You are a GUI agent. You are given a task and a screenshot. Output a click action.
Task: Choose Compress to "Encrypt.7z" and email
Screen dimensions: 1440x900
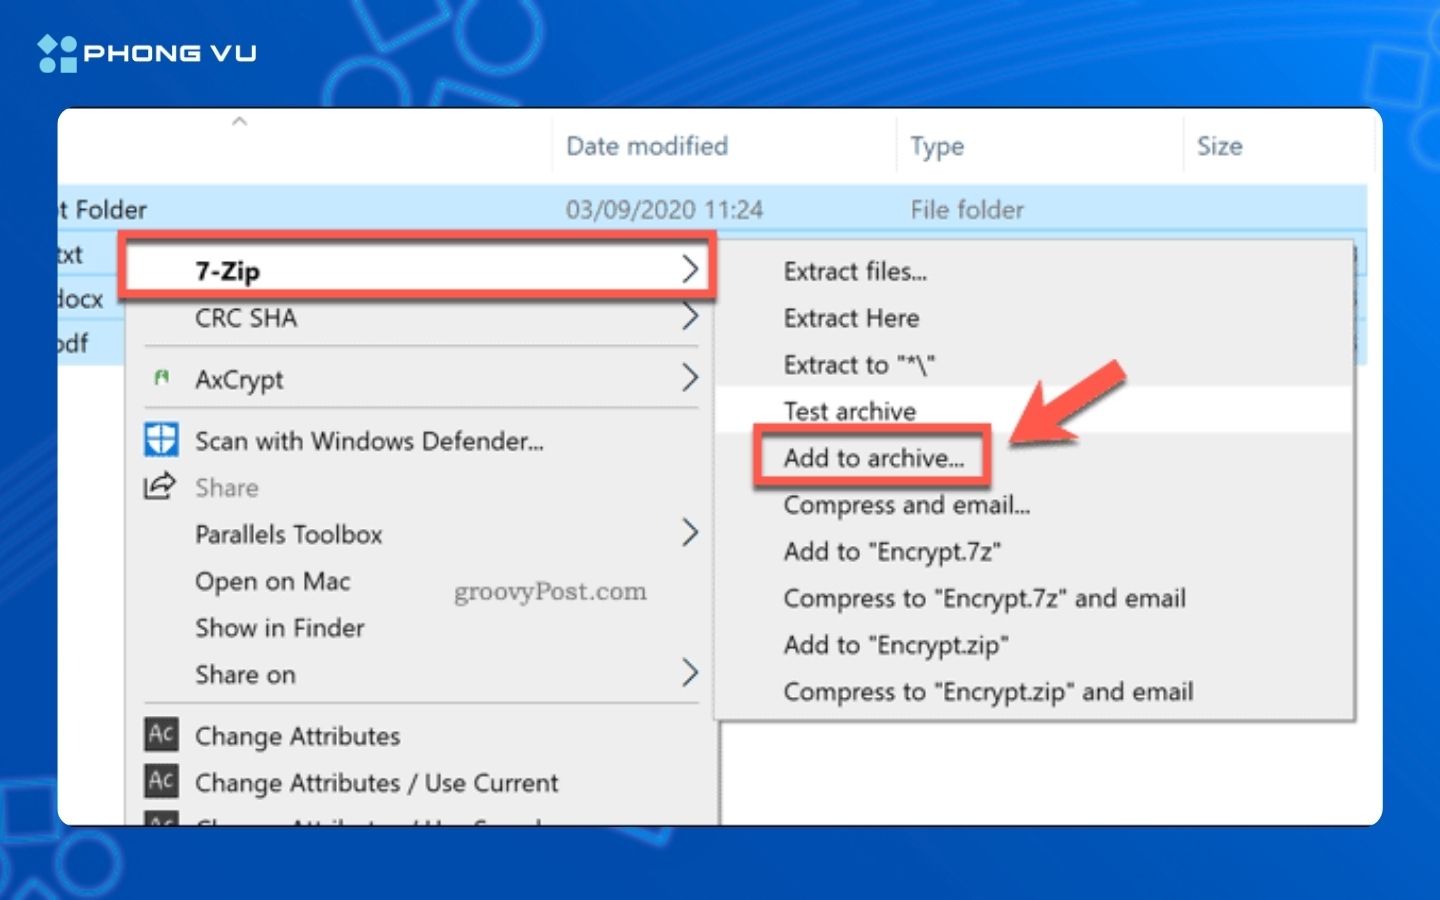coord(1035,598)
